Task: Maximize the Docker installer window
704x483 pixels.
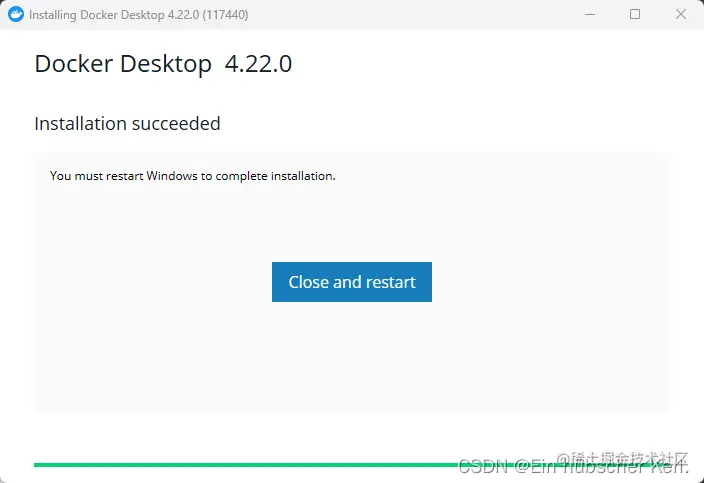Action: tap(635, 14)
